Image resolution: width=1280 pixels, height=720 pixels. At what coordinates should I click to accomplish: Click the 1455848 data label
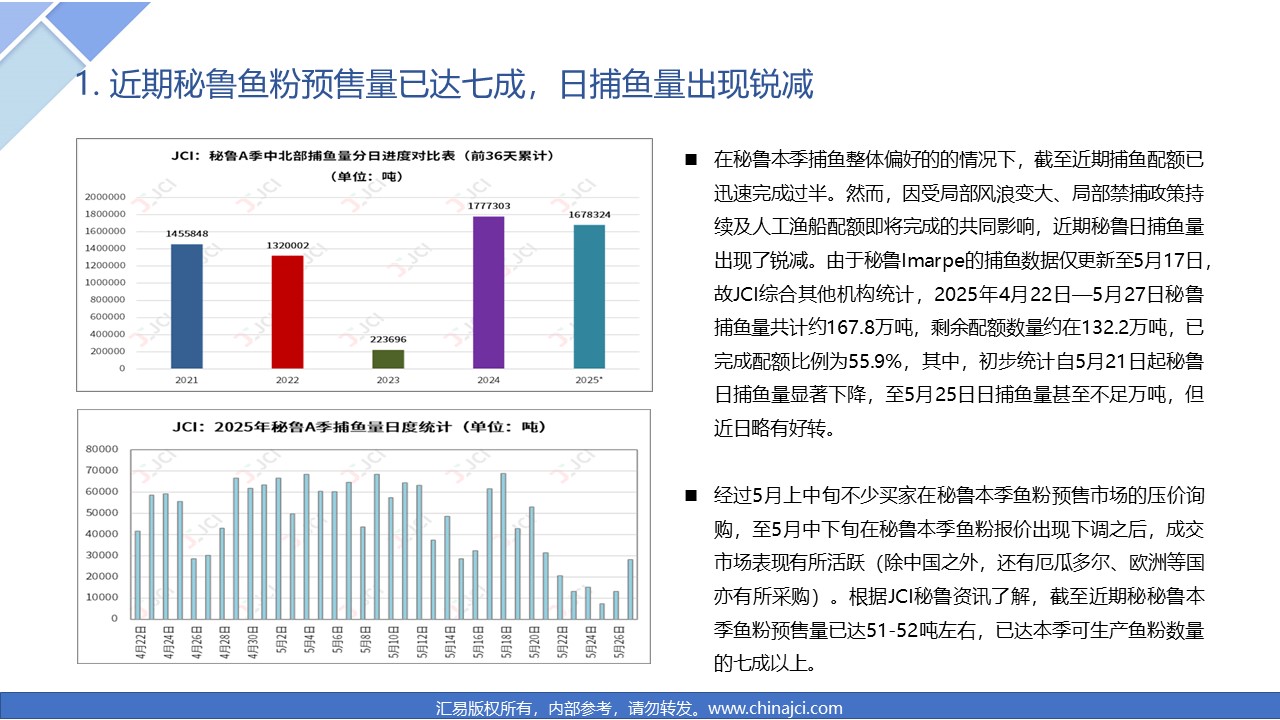coord(186,233)
